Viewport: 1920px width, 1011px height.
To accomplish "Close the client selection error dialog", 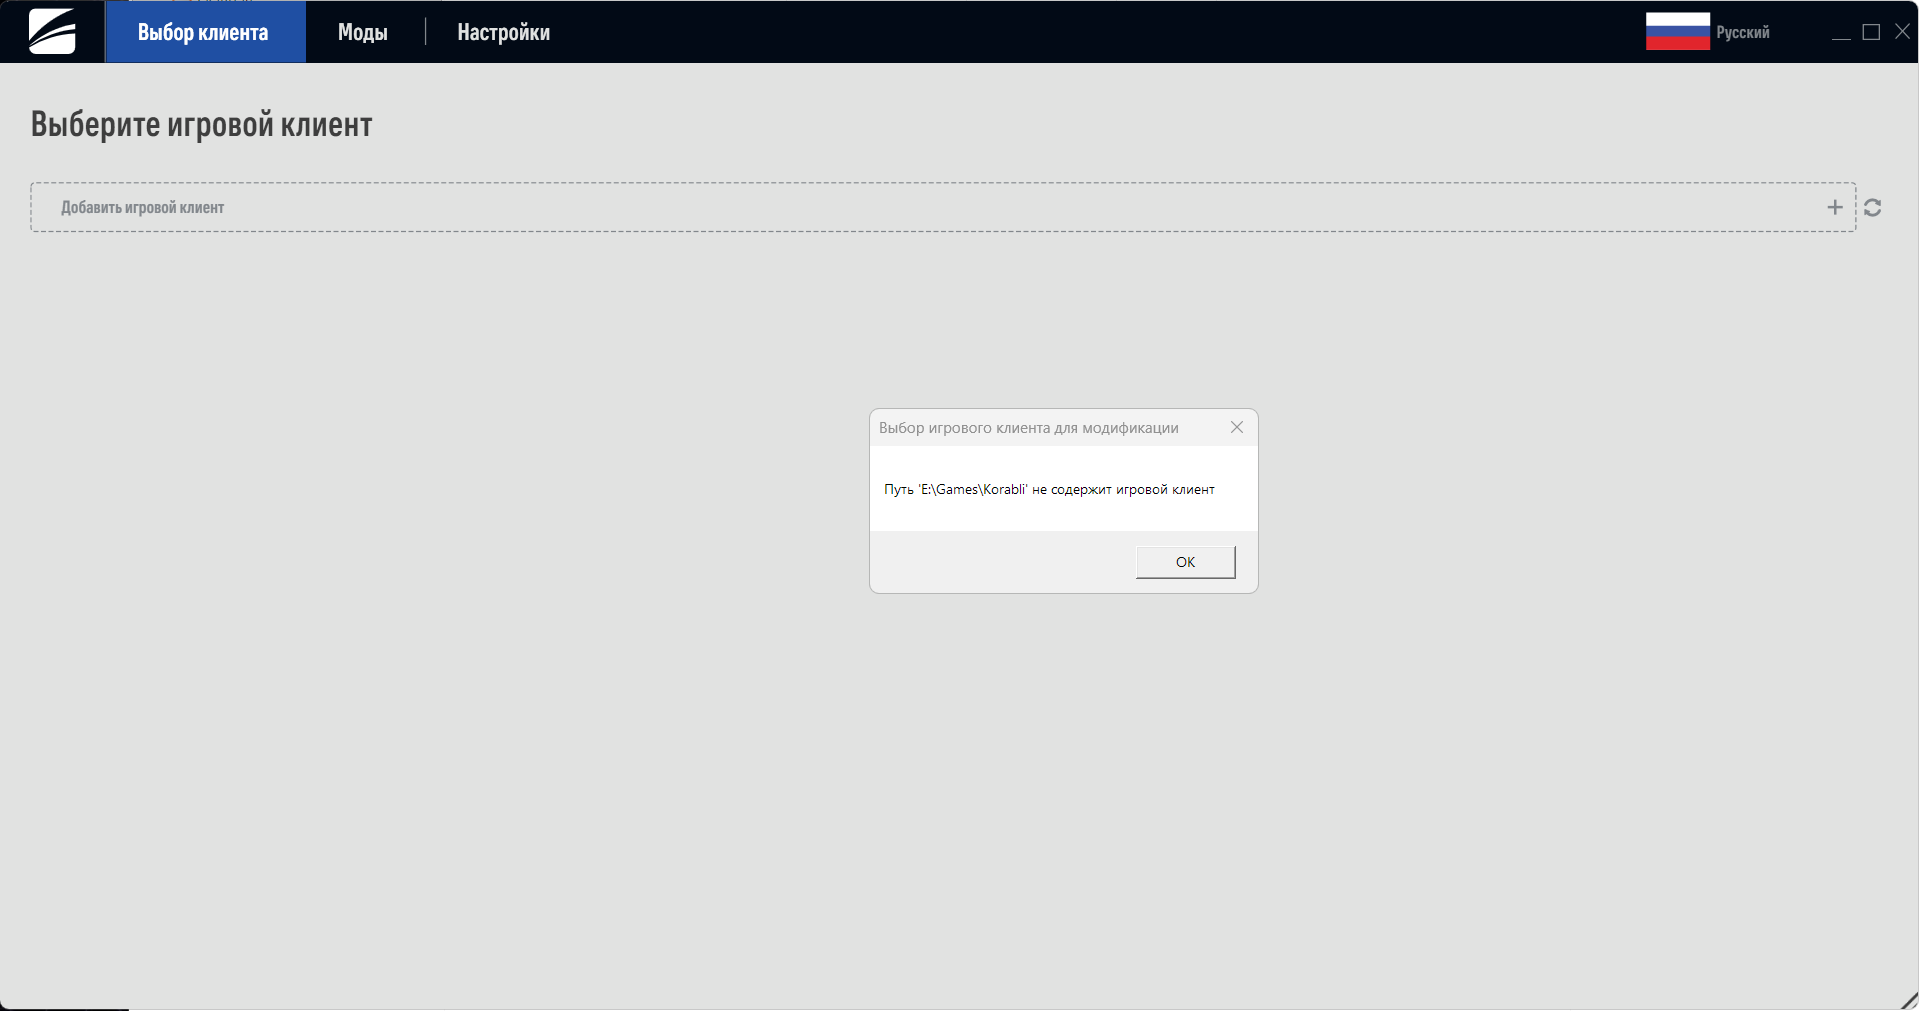I will tap(1236, 427).
